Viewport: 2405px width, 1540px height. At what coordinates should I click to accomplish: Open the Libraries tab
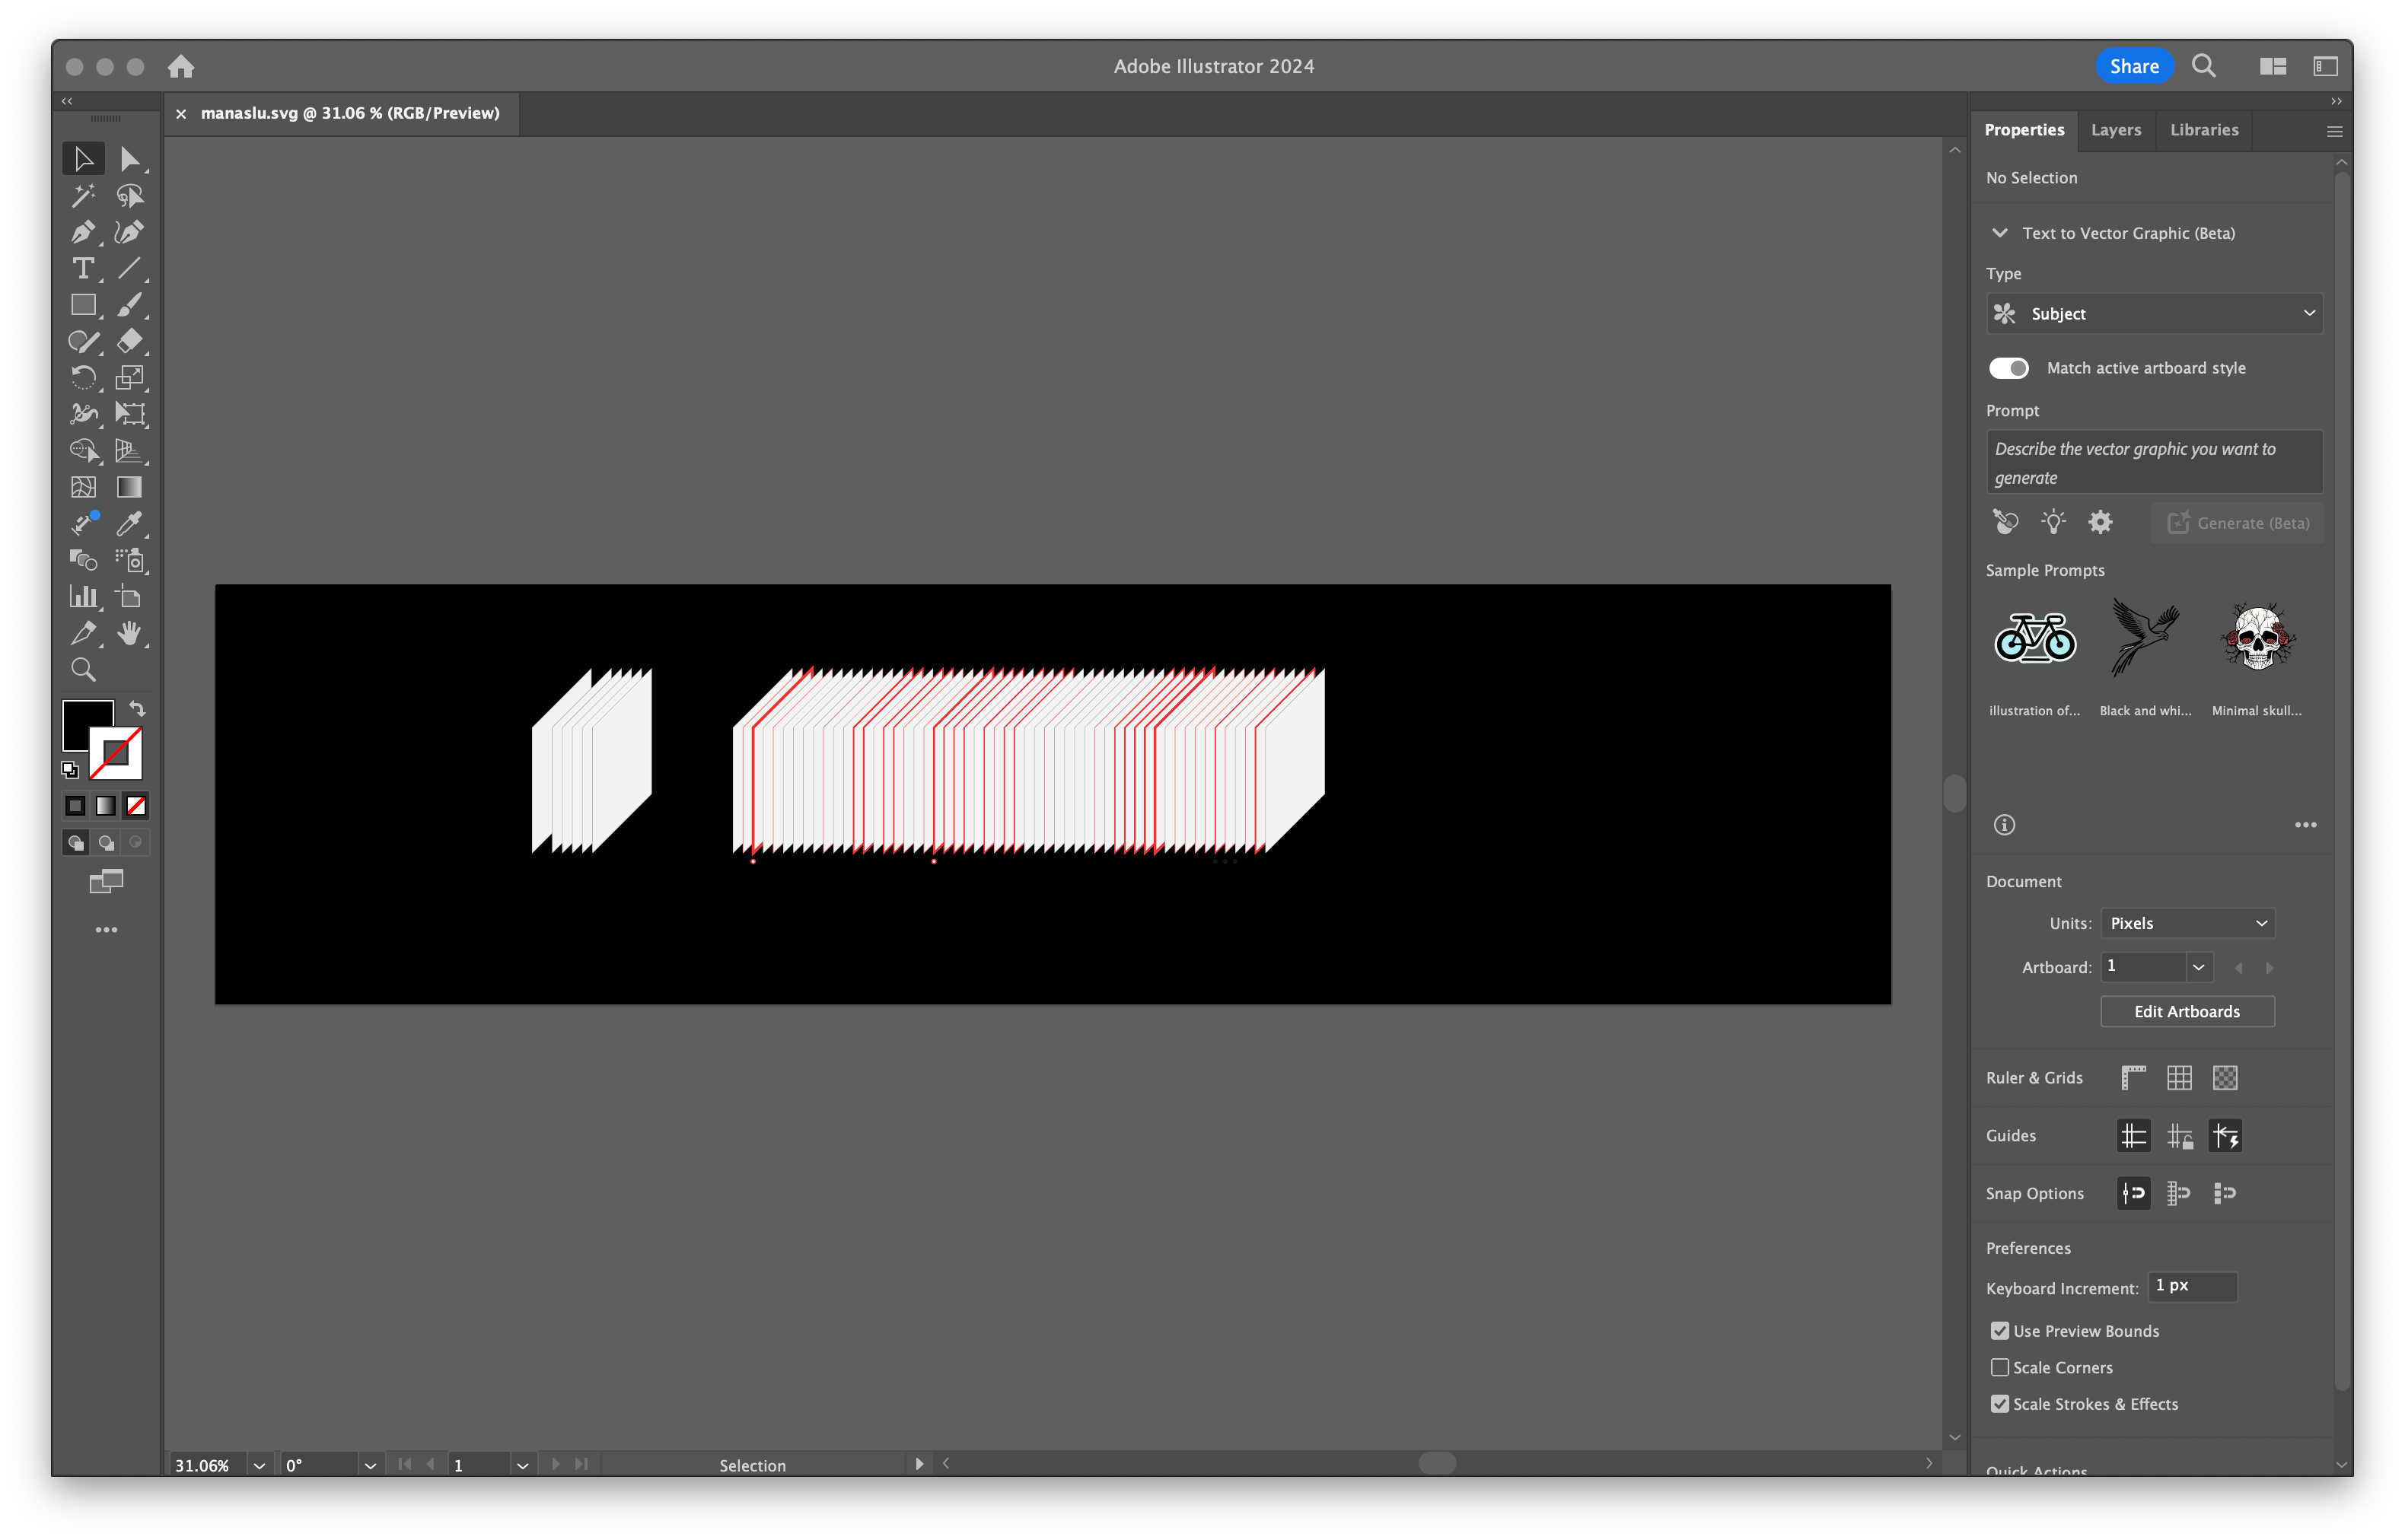tap(2203, 130)
